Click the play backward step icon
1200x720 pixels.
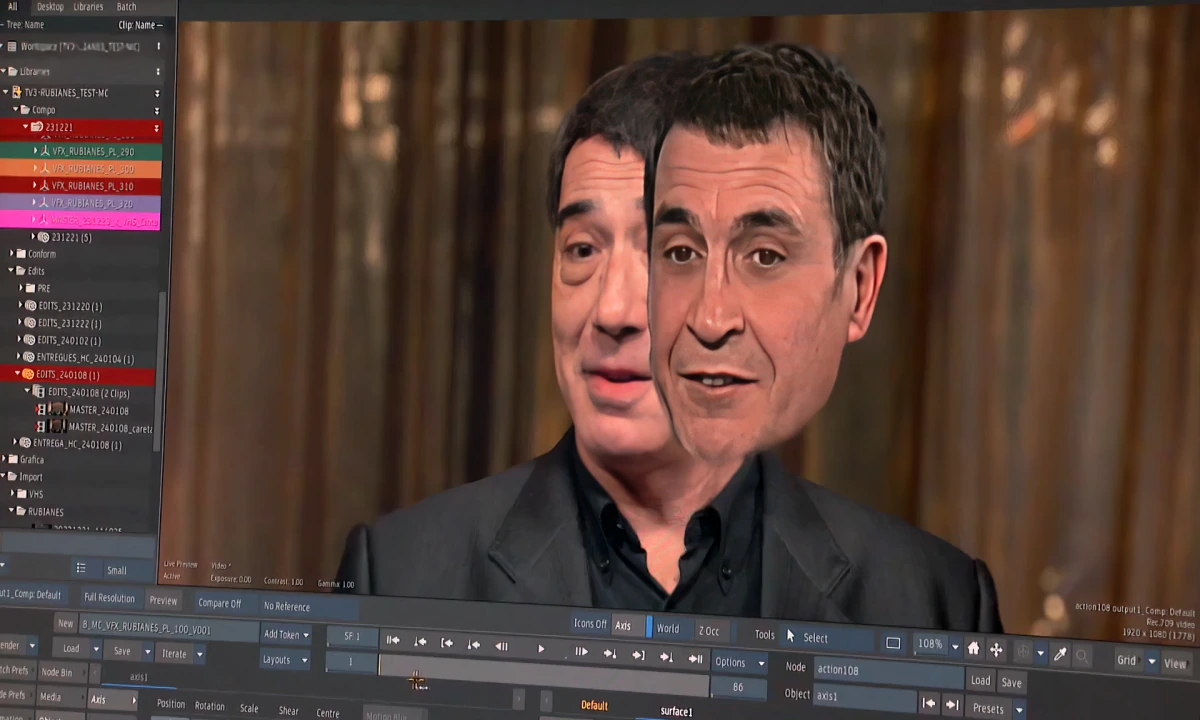(502, 646)
